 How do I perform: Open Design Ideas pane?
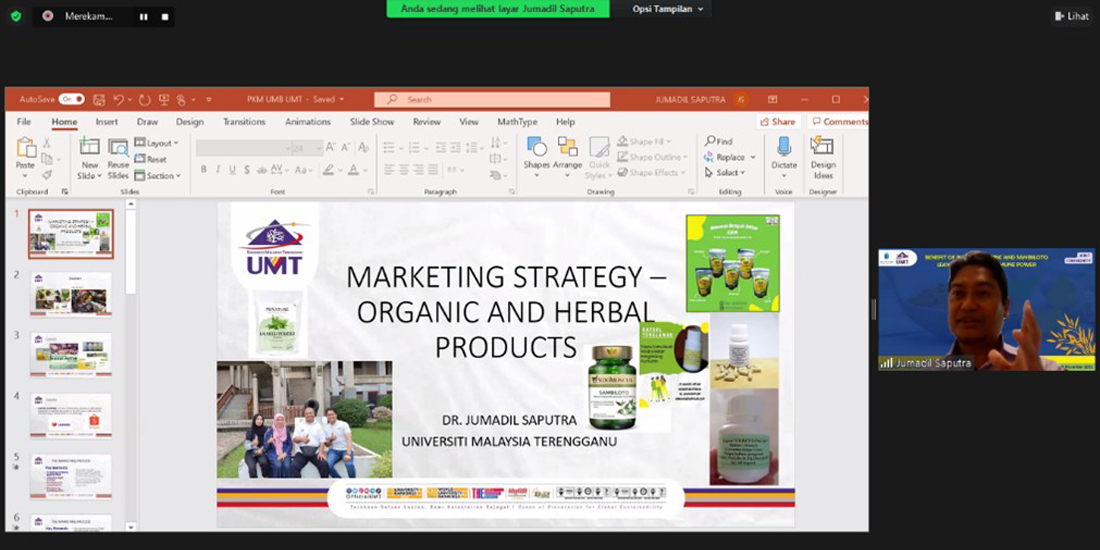pyautogui.click(x=823, y=150)
